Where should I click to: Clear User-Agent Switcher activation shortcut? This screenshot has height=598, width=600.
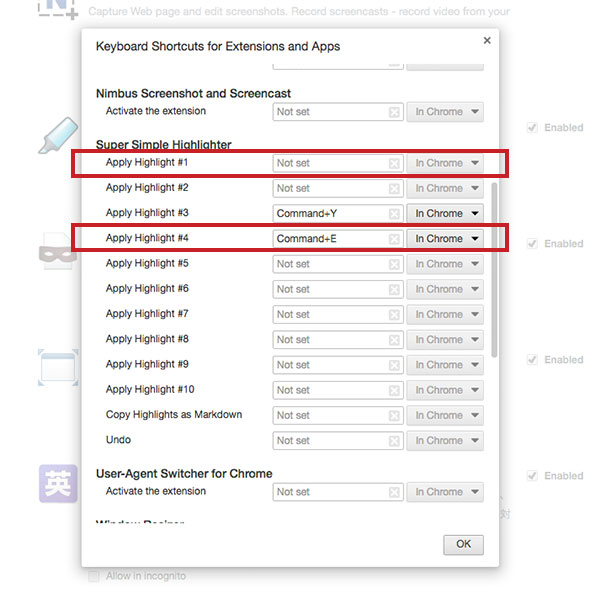(x=394, y=492)
